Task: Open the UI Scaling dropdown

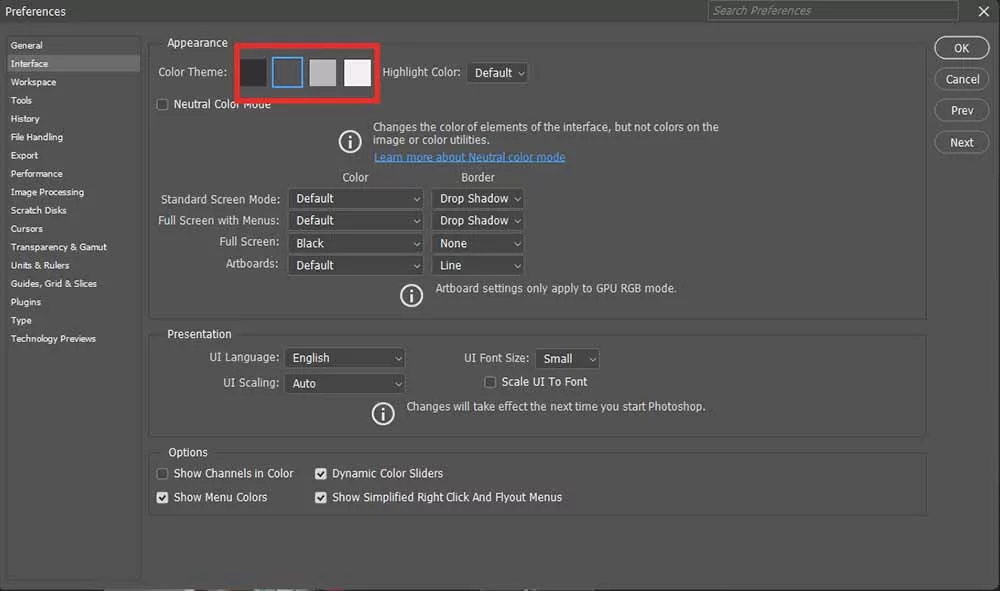Action: pos(344,383)
